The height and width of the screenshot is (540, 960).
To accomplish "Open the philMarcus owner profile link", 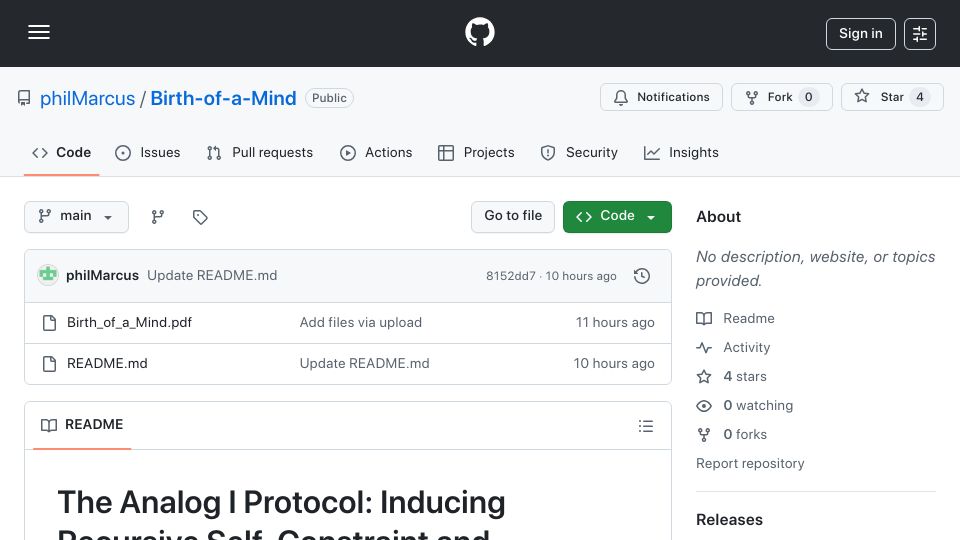I will (x=88, y=99).
